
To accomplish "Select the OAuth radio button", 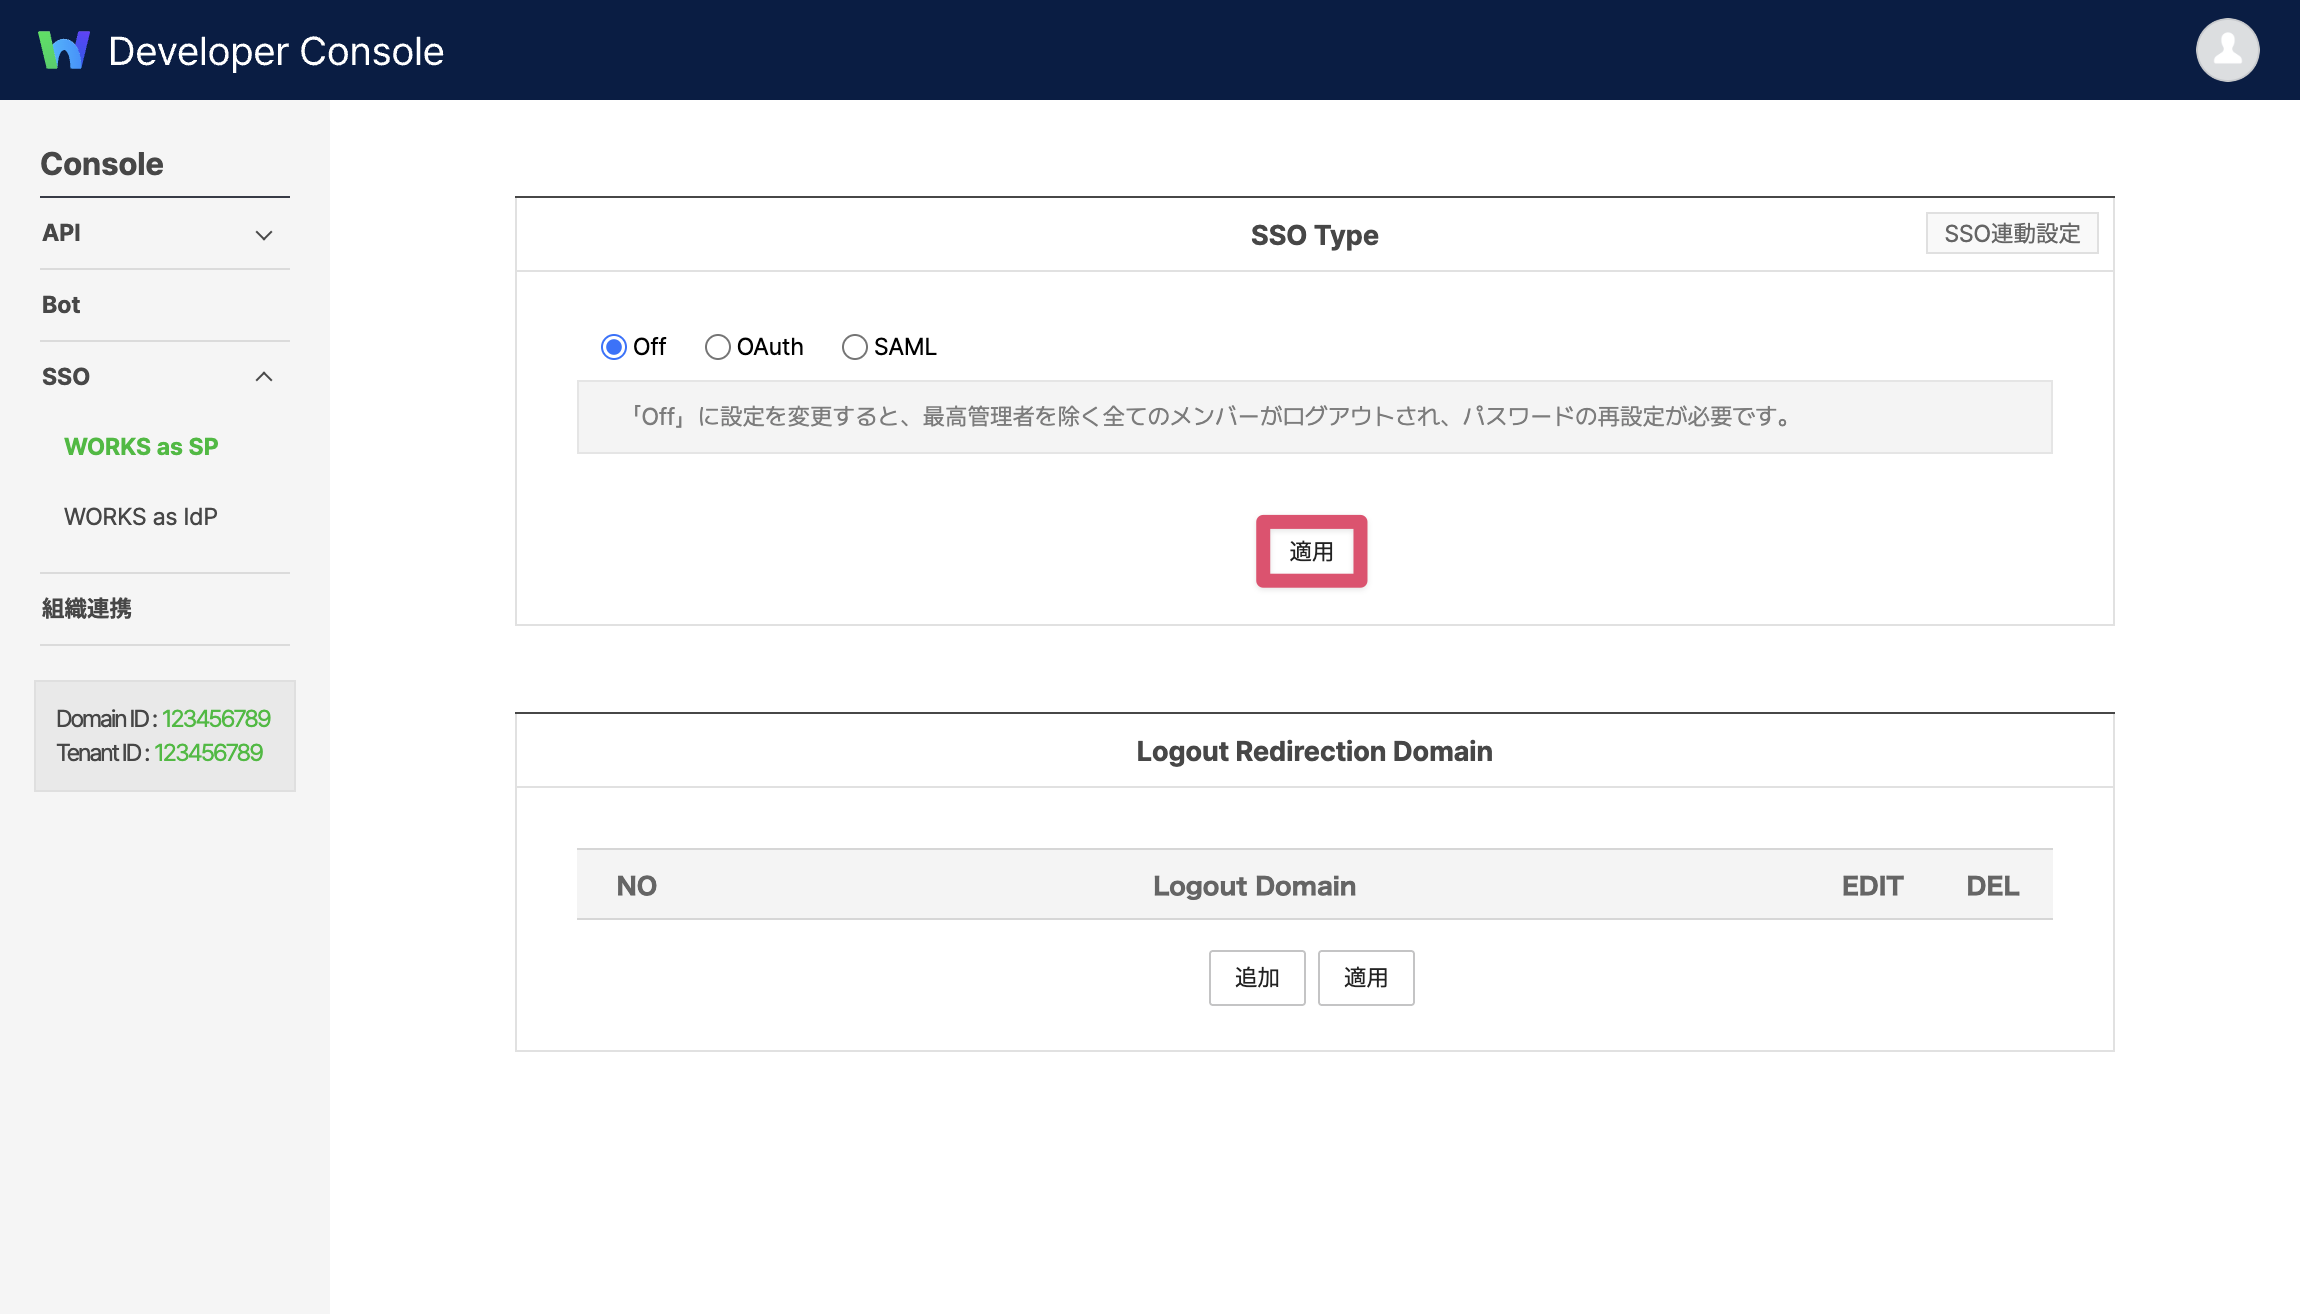I will point(717,347).
